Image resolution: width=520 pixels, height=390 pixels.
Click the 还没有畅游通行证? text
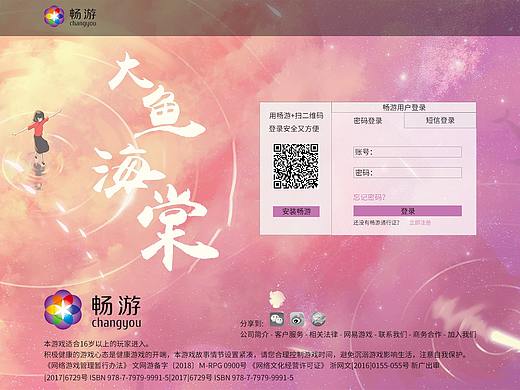coord(376,222)
